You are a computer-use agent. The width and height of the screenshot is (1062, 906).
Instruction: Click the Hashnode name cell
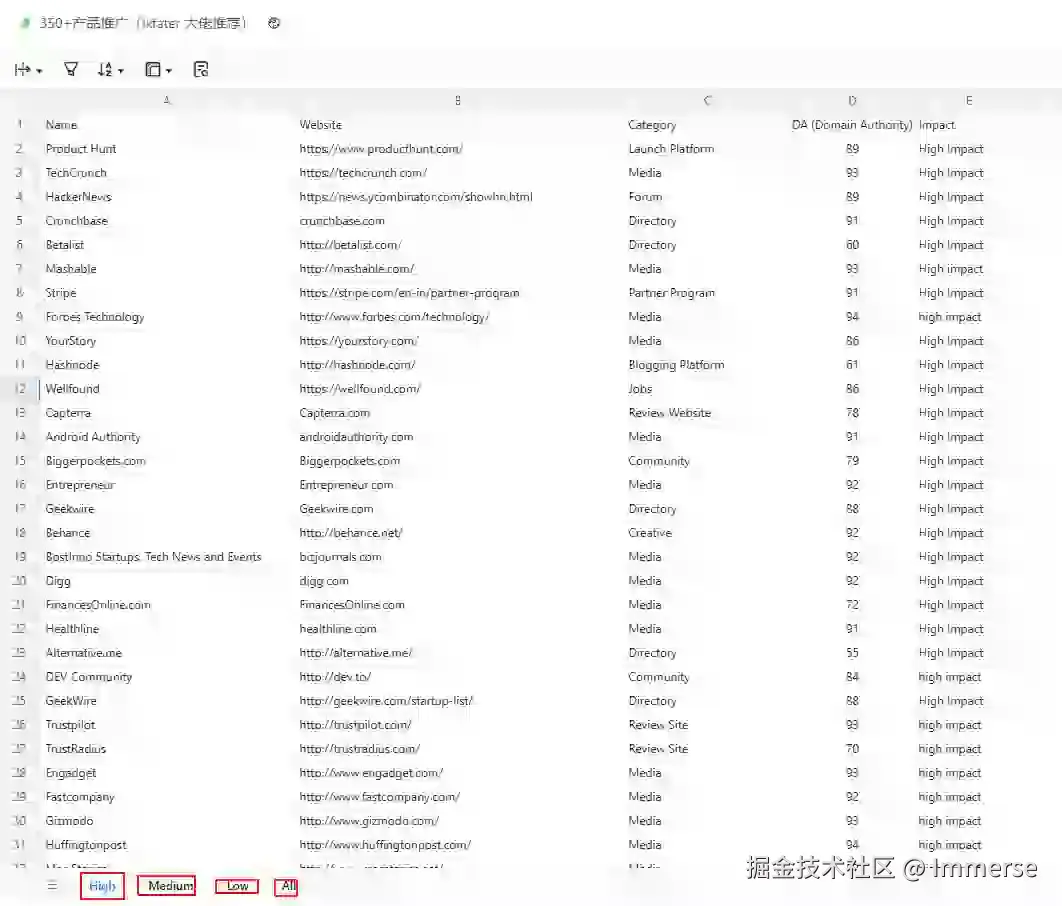click(72, 364)
